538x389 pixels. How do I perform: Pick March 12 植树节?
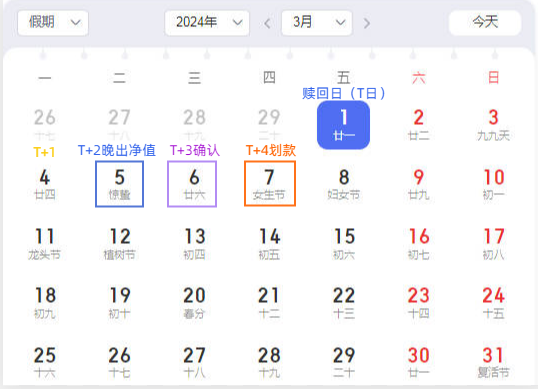(x=119, y=244)
